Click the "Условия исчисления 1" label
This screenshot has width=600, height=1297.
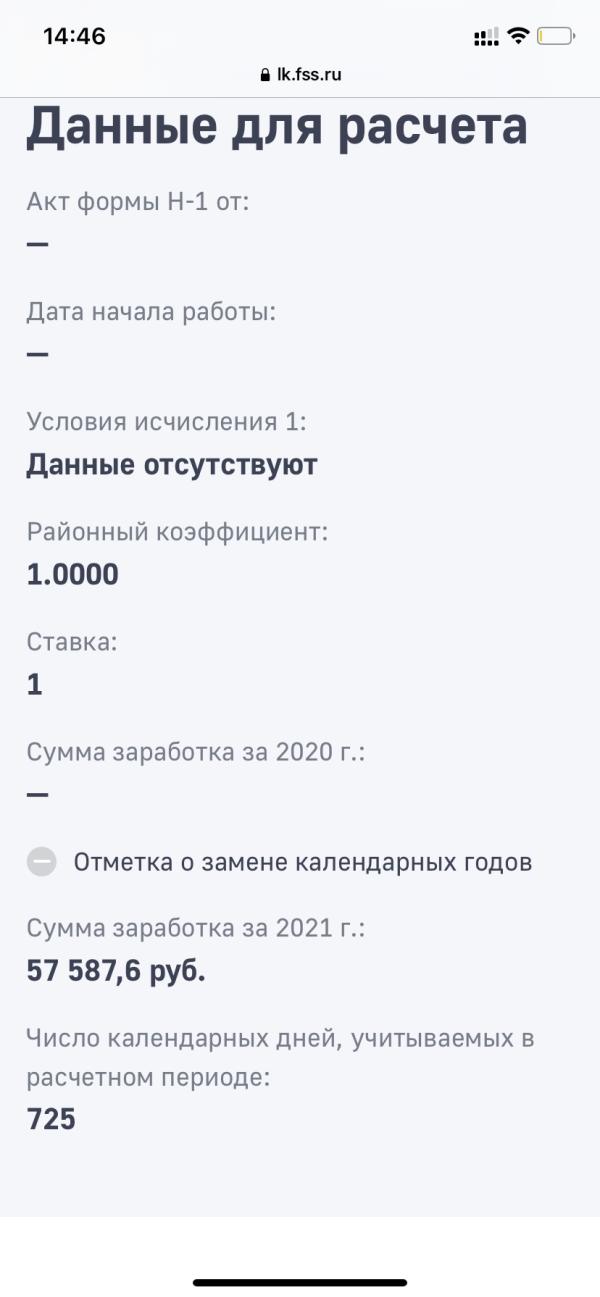pos(166,421)
